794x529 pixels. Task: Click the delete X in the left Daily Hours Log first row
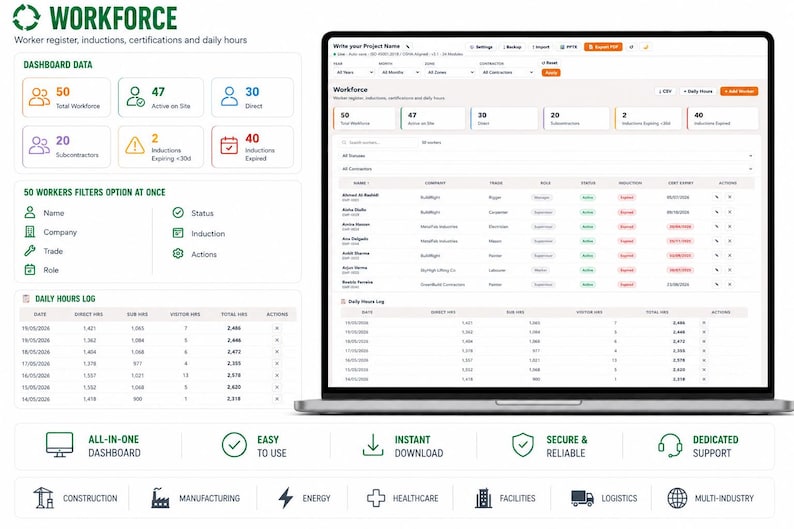[x=277, y=328]
